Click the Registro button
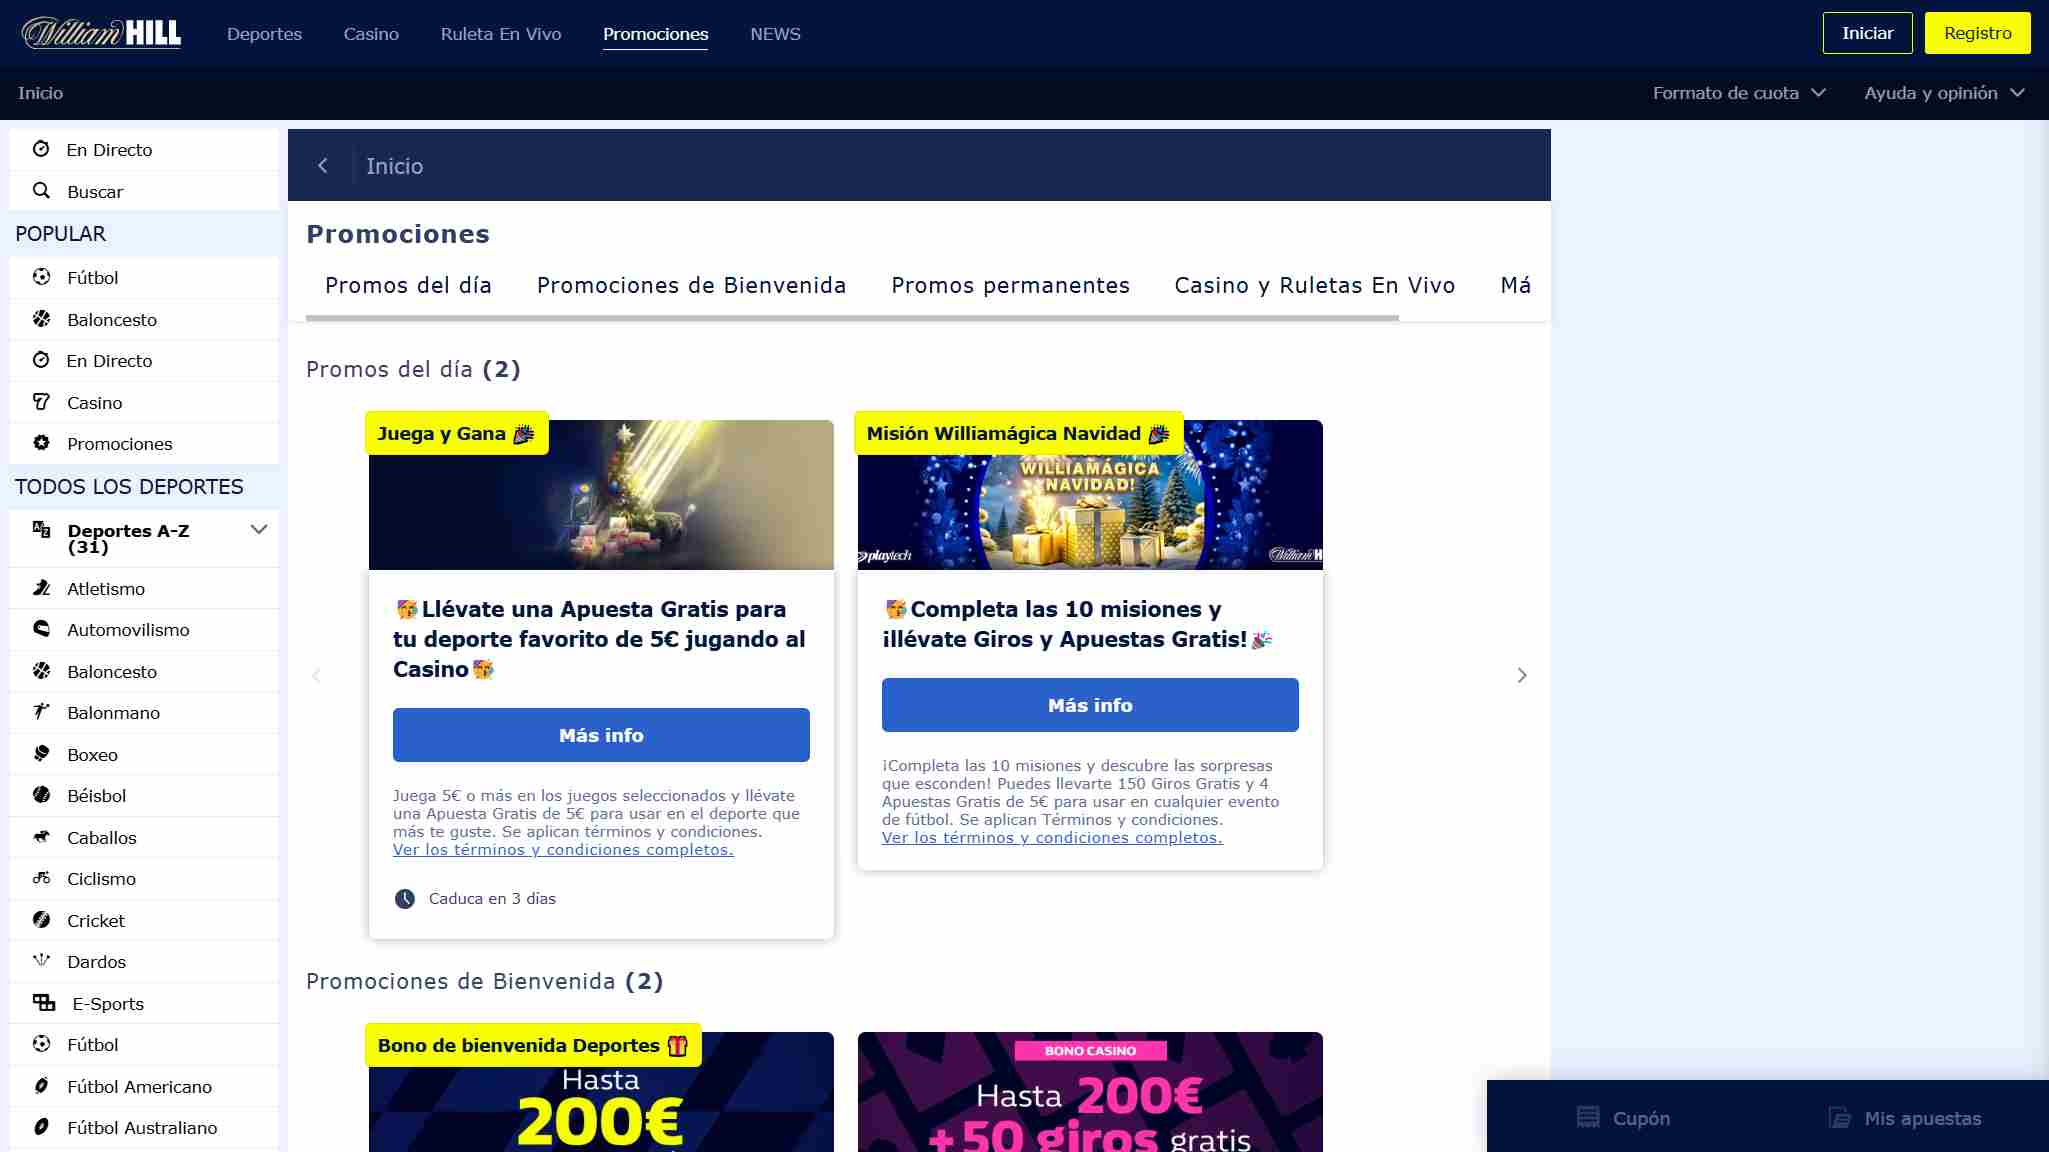Viewport: 2049px width, 1152px height. [x=1977, y=33]
